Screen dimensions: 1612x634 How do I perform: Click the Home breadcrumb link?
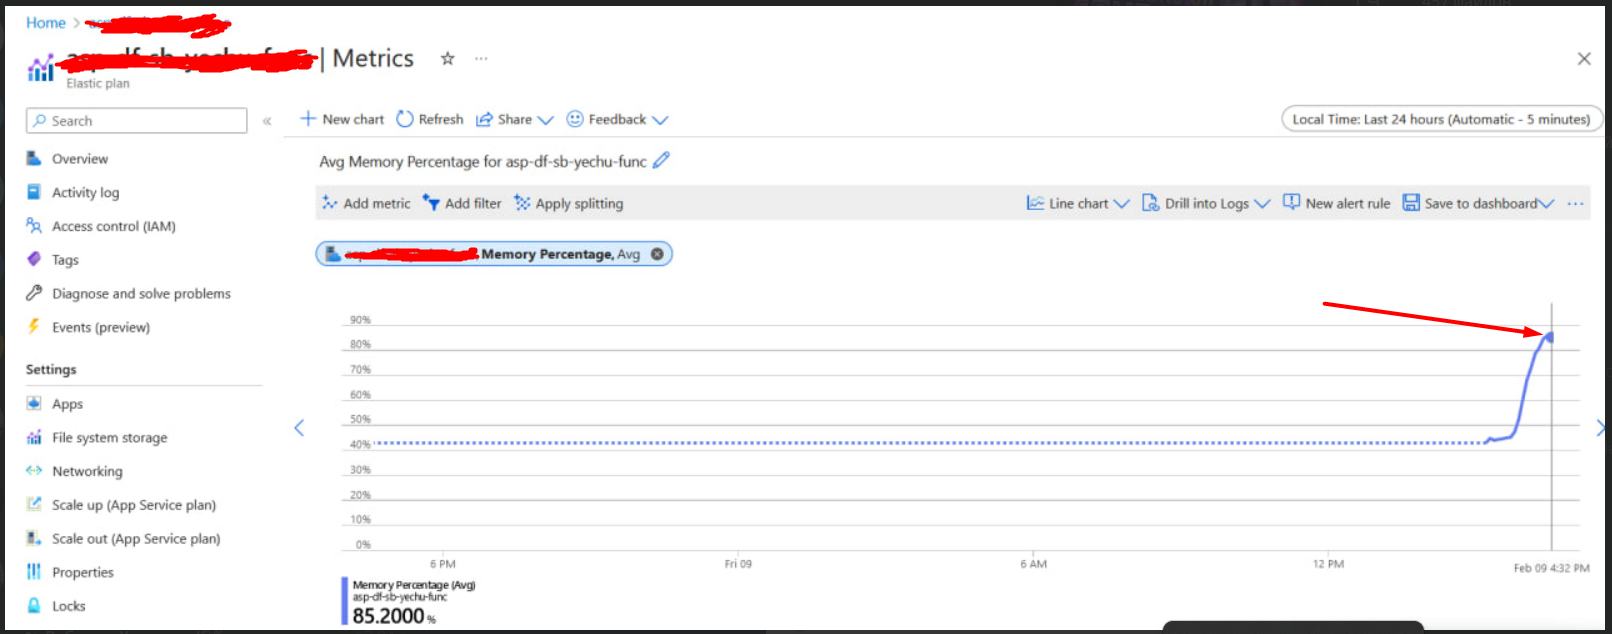[45, 23]
